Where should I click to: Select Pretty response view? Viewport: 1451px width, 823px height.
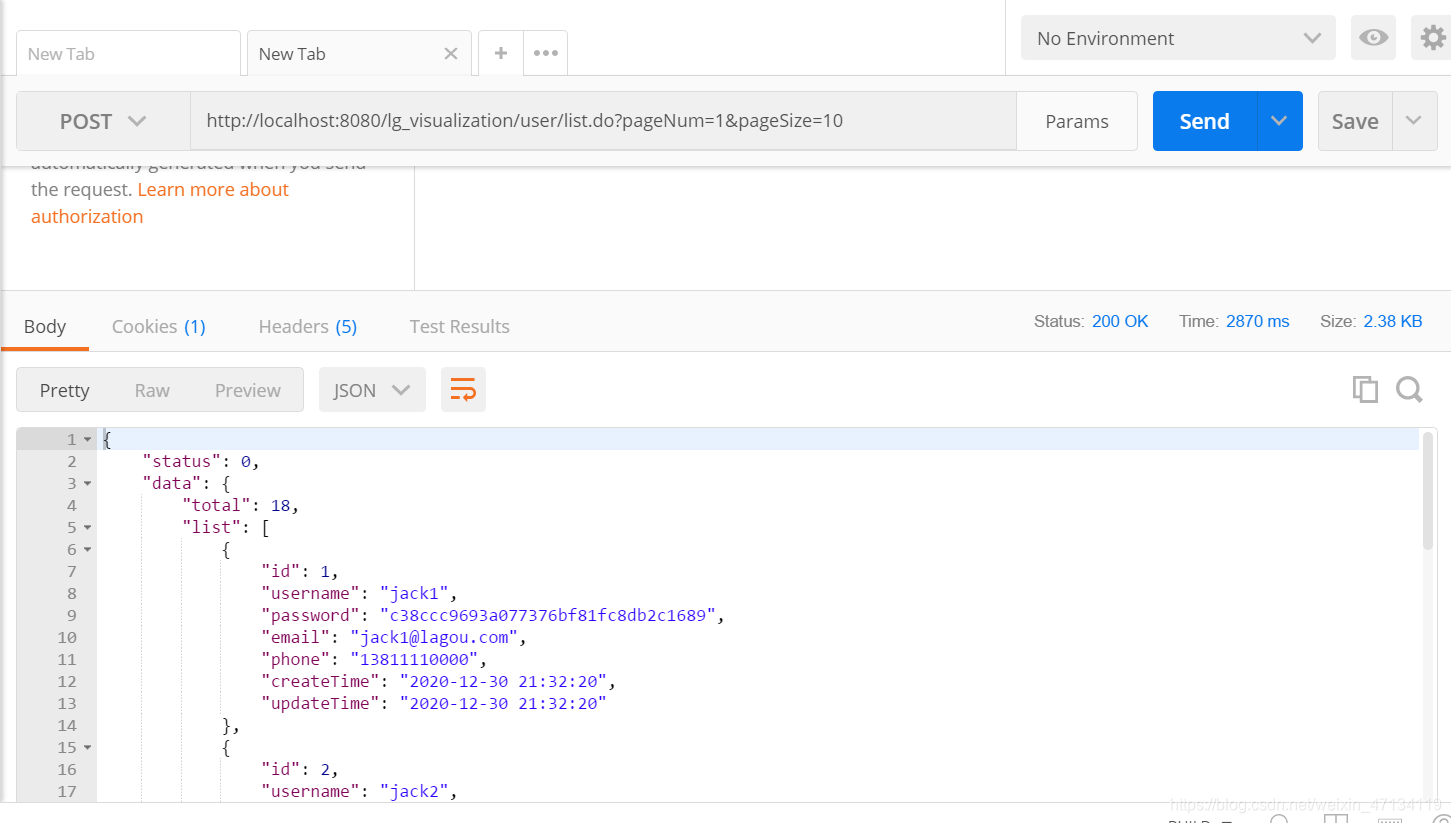coord(65,390)
